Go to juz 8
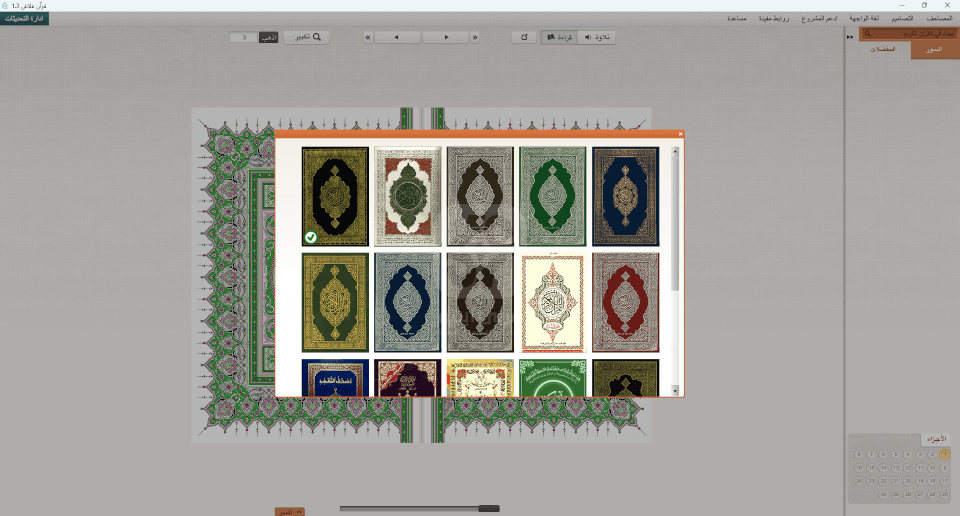The height and width of the screenshot is (516, 960). (x=858, y=454)
